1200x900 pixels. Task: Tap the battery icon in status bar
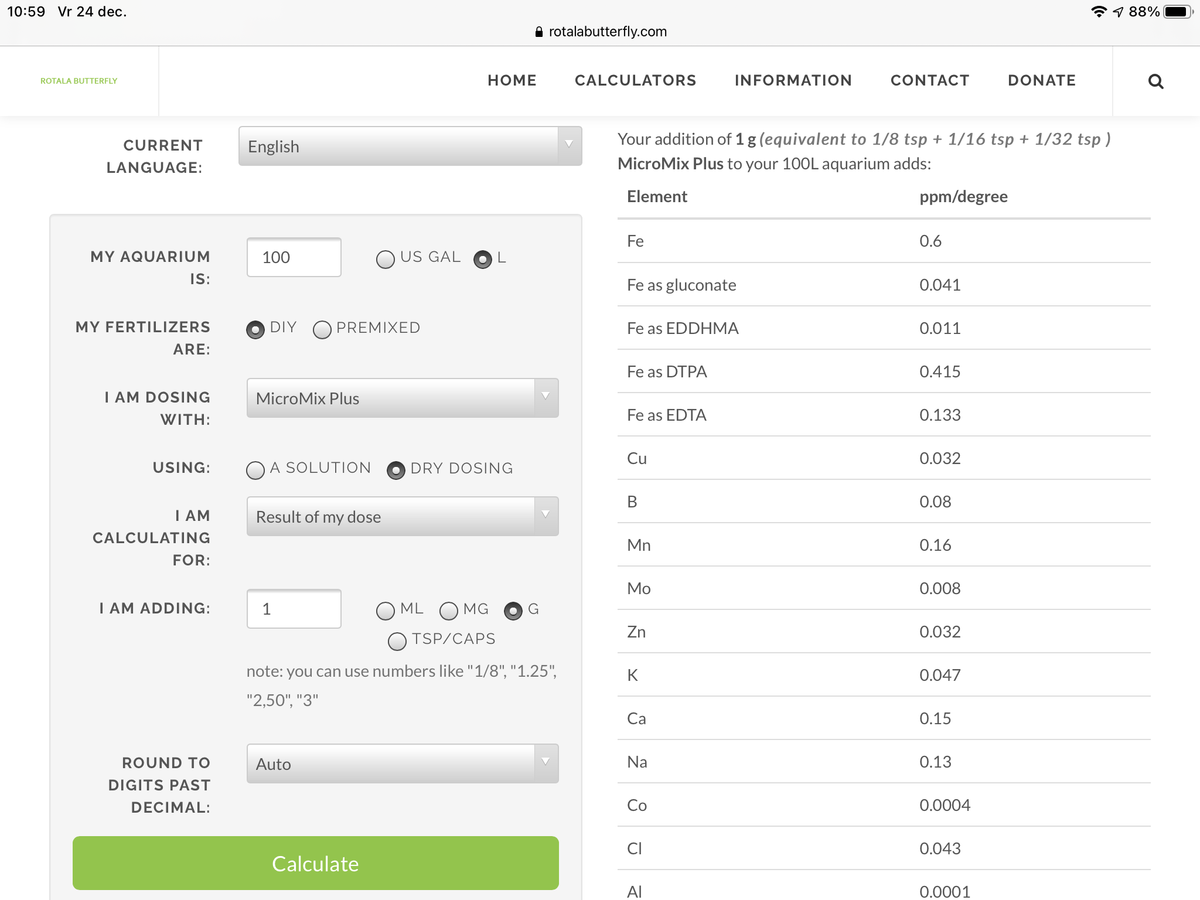click(1178, 12)
